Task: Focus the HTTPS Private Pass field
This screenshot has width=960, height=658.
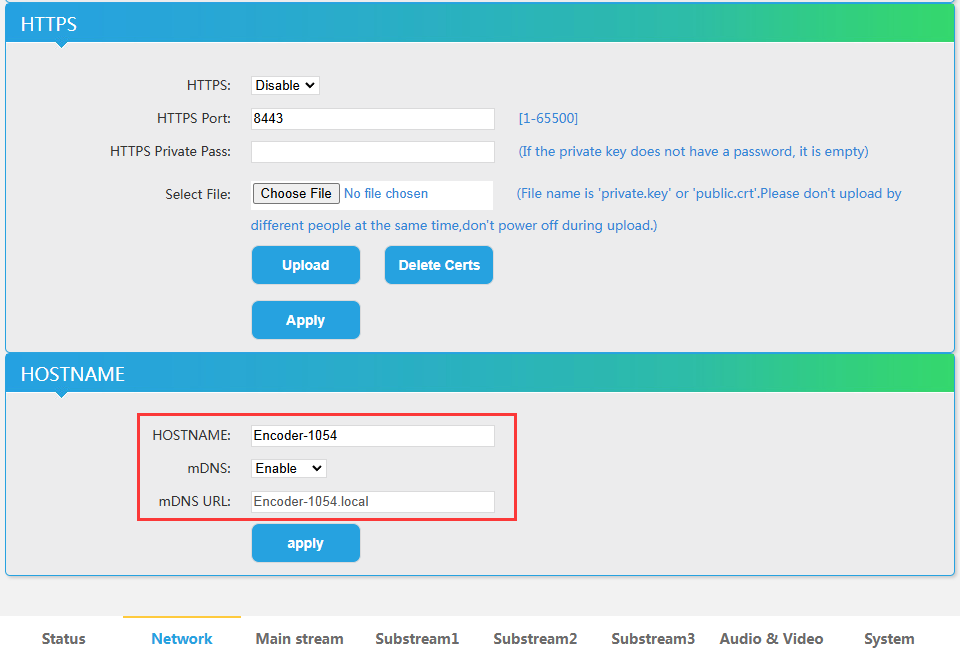Action: coord(372,151)
